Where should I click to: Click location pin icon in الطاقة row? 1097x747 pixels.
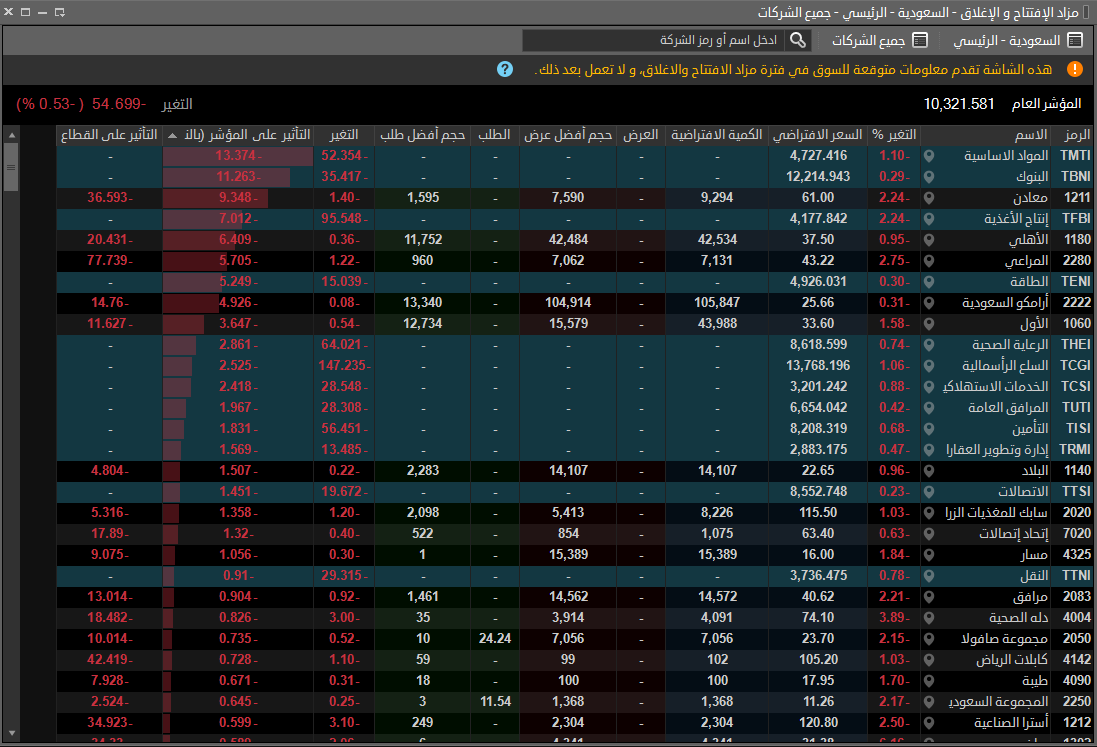coord(928,282)
